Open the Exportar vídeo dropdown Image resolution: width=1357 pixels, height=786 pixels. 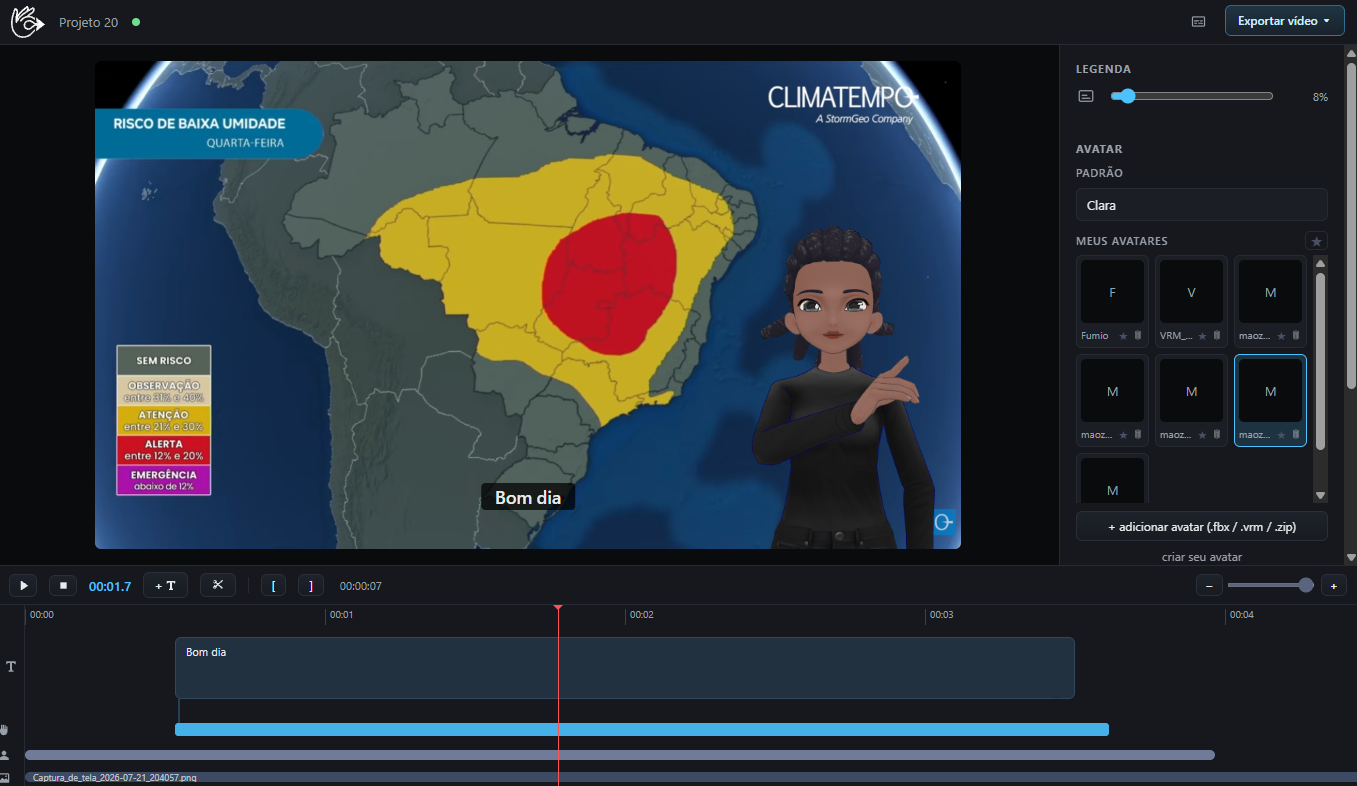(1284, 21)
